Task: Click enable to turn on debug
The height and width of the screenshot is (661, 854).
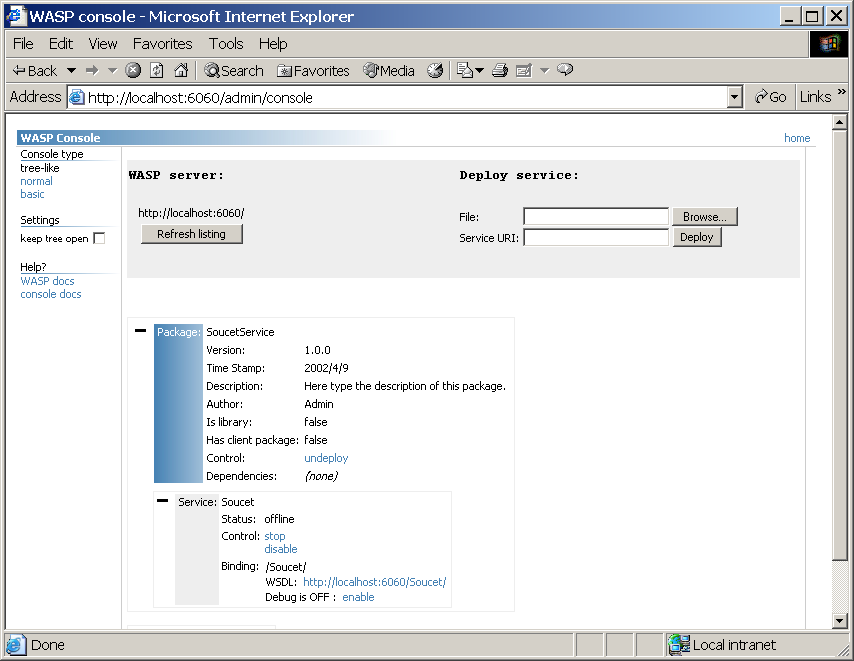Action: [x=358, y=597]
